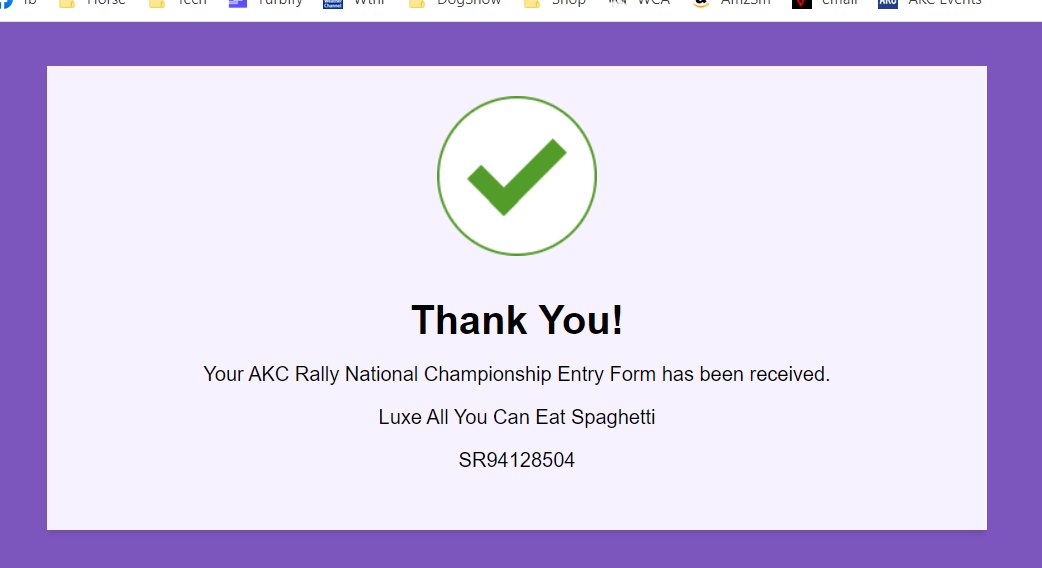Open the email bookmark icon
This screenshot has height=568, width=1042.
pyautogui.click(x=801, y=3)
